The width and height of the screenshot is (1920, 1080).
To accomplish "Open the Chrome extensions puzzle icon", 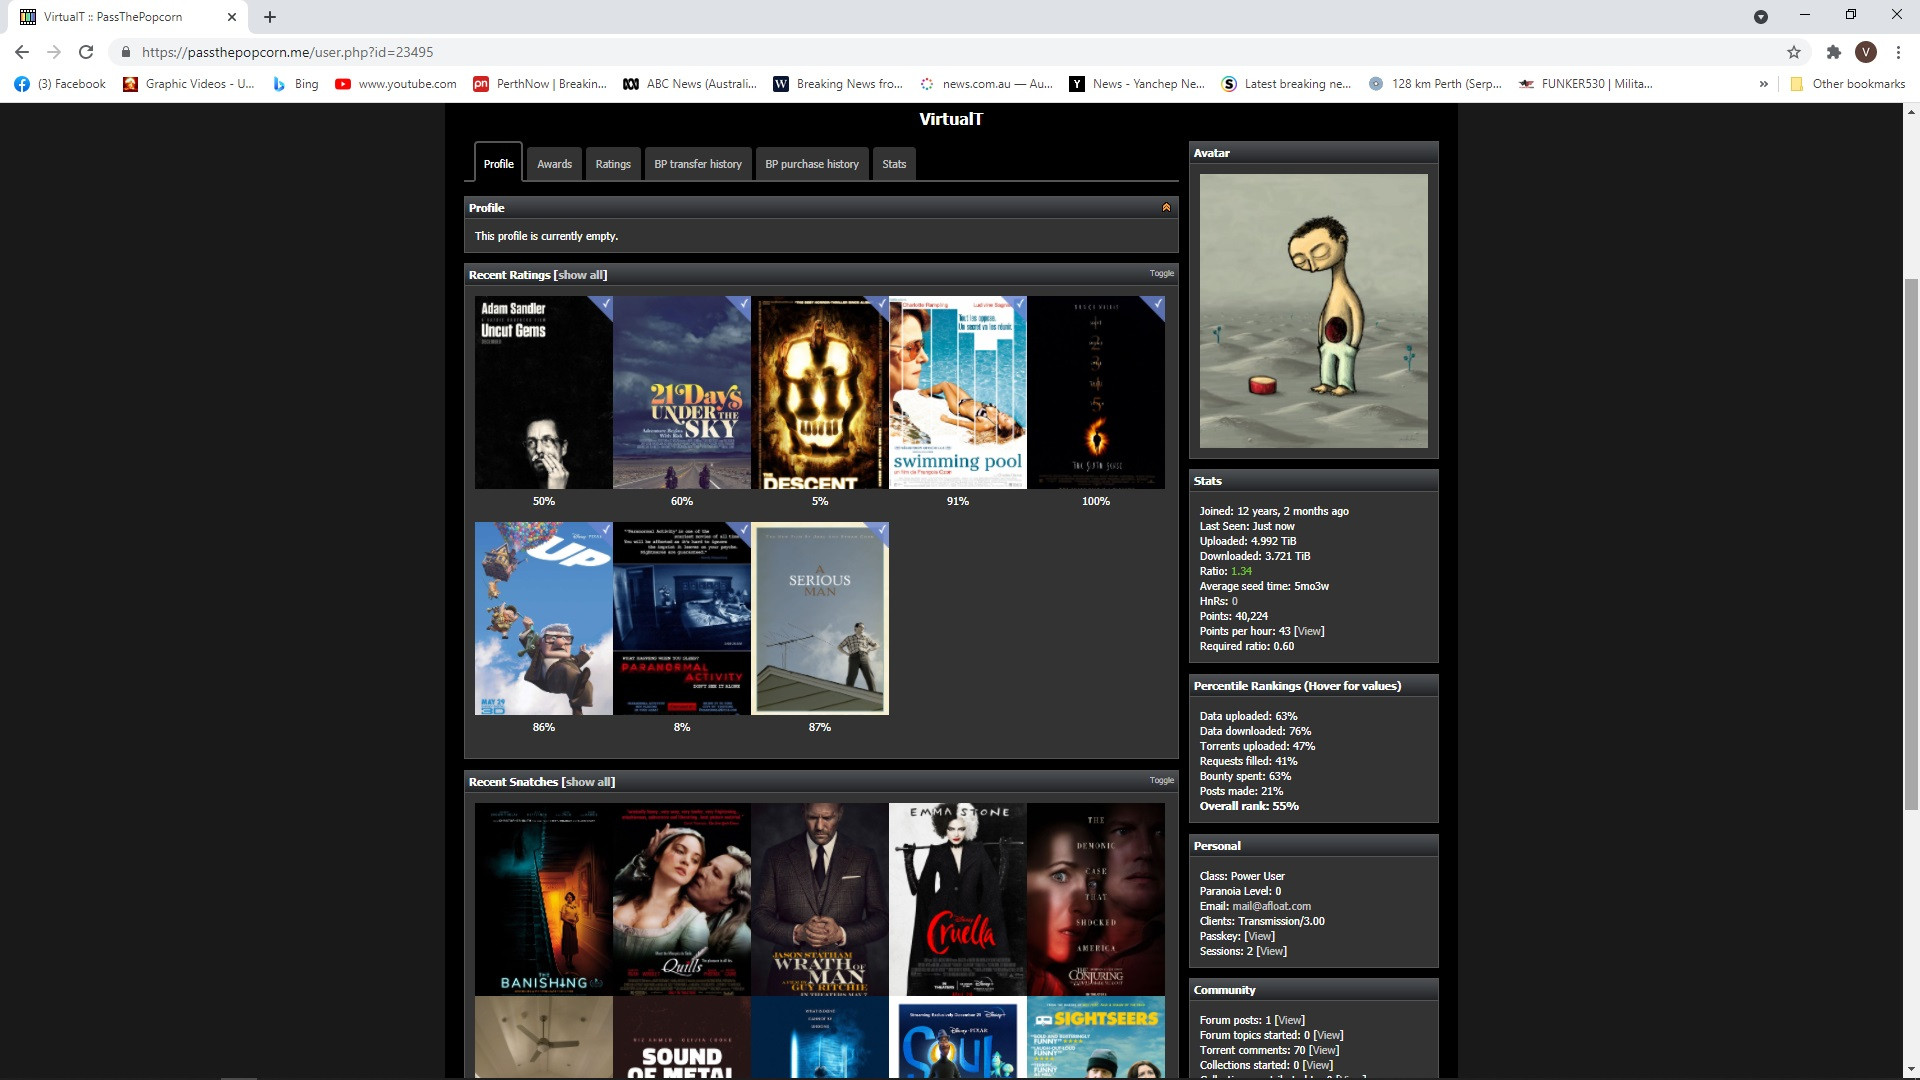I will click(1833, 52).
